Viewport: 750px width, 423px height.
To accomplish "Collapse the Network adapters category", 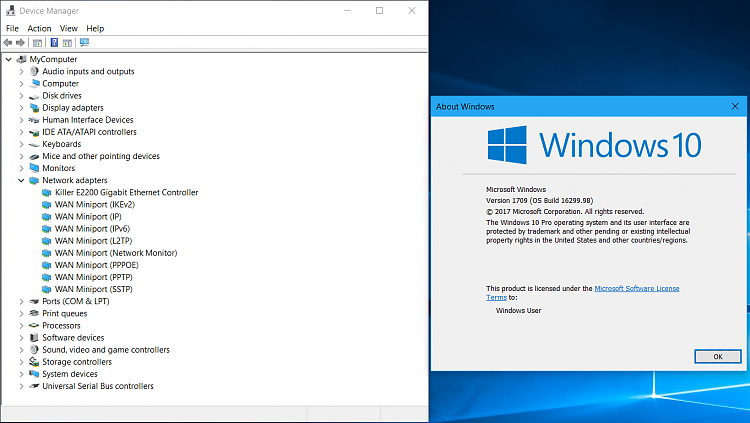I will click(21, 180).
